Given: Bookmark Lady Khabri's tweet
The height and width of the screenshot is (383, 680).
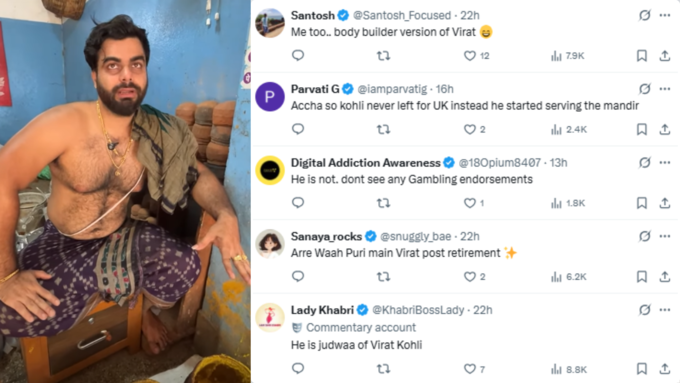Looking at the screenshot, I should [x=642, y=369].
